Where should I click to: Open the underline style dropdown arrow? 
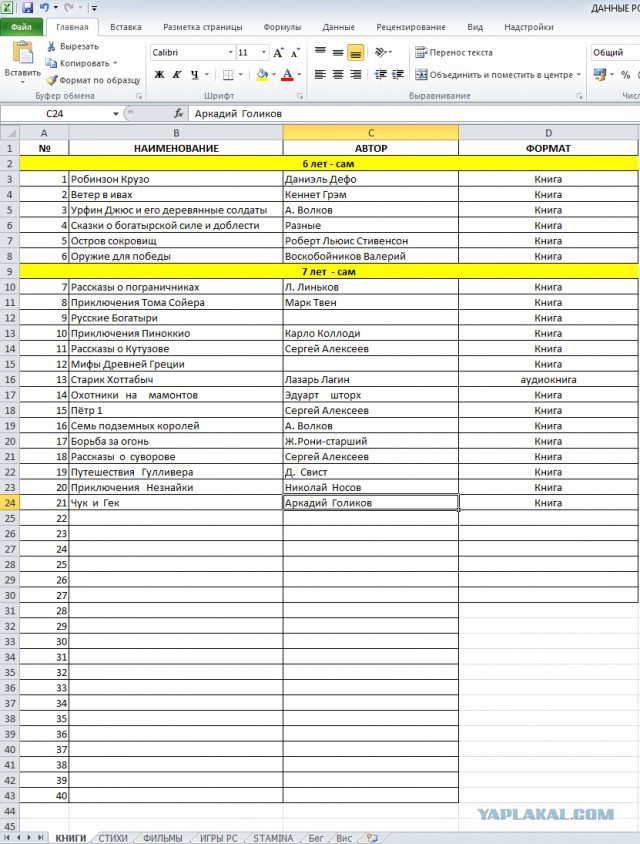point(207,75)
